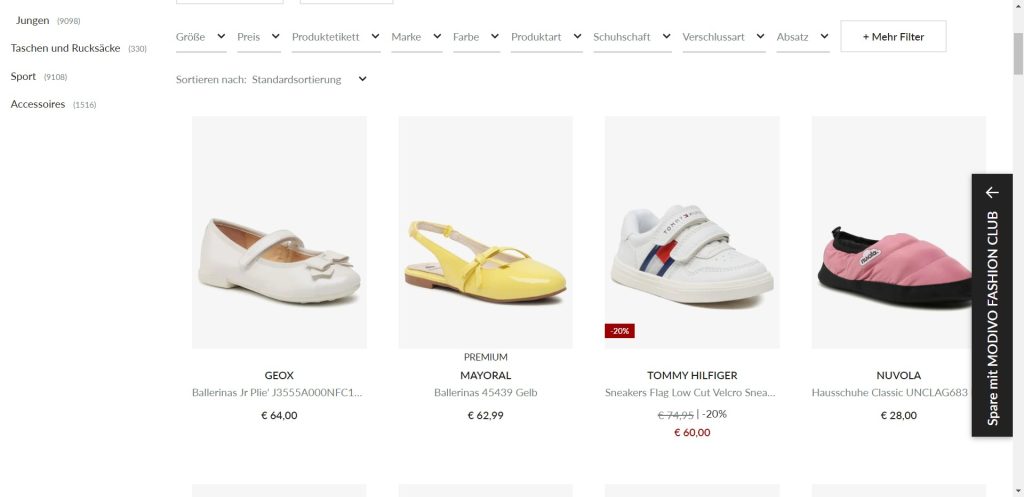Image resolution: width=1024 pixels, height=497 pixels.
Task: Expand the Marke filter
Action: pos(416,37)
